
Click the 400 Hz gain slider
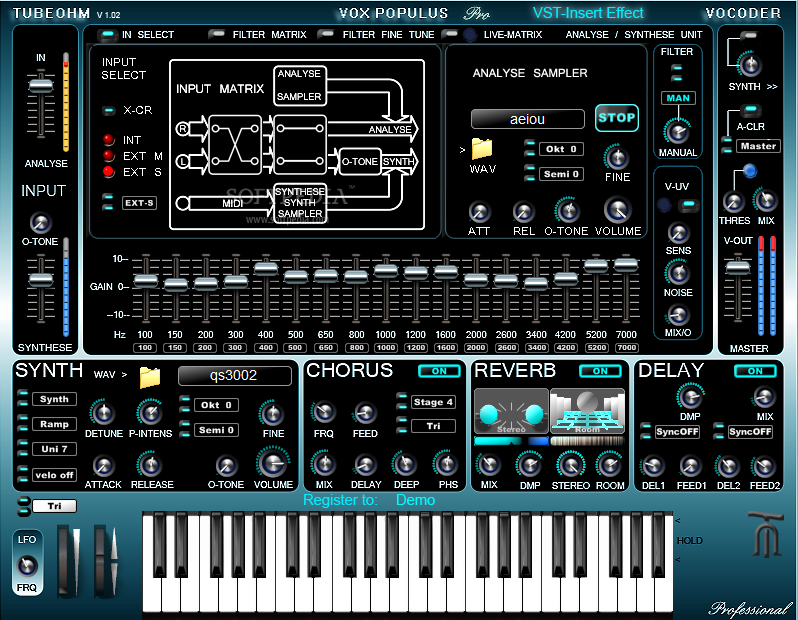[266, 268]
